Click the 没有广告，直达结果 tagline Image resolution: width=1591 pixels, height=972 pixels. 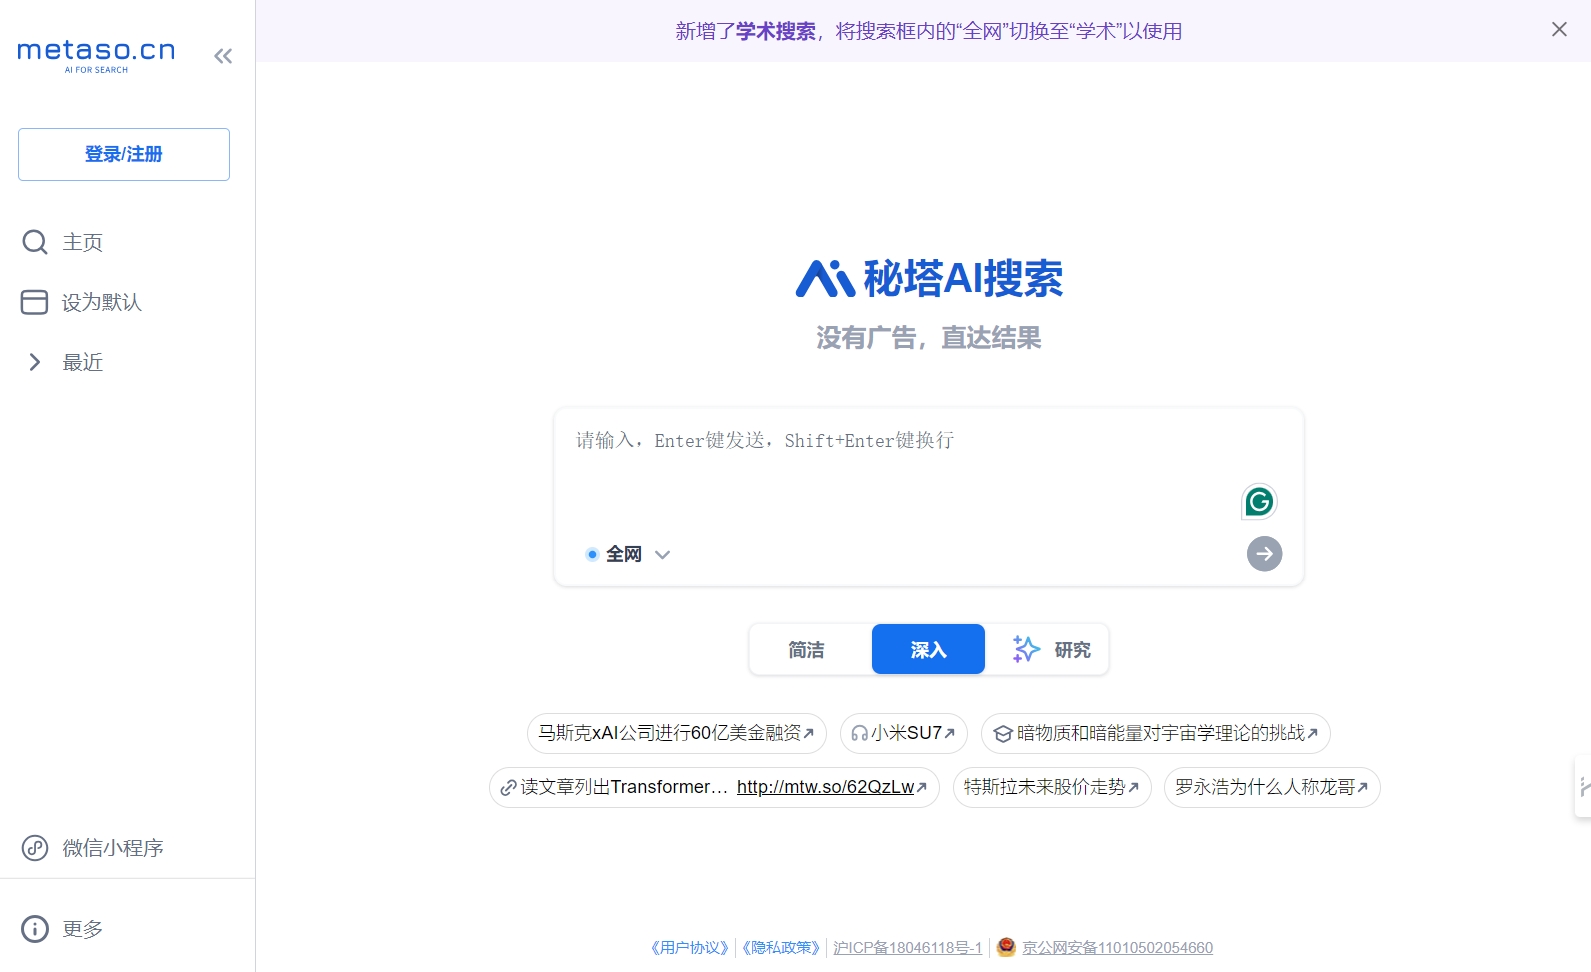(x=929, y=338)
